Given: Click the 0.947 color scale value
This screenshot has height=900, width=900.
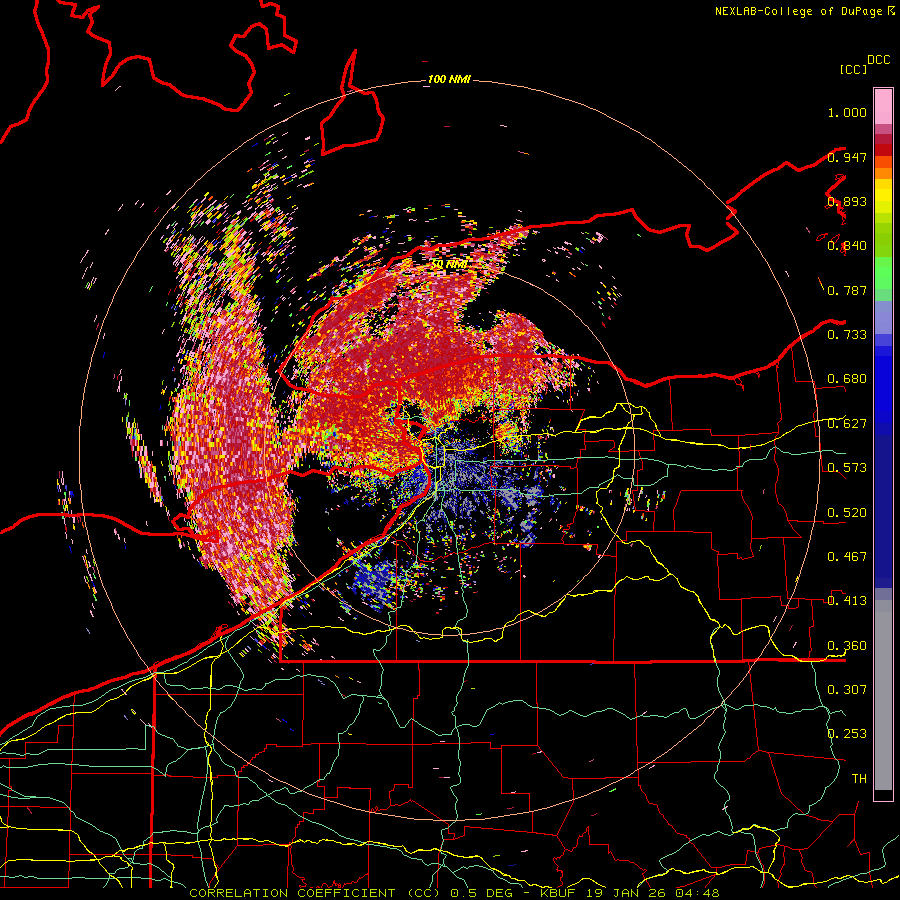Looking at the screenshot, I should pyautogui.click(x=847, y=157).
